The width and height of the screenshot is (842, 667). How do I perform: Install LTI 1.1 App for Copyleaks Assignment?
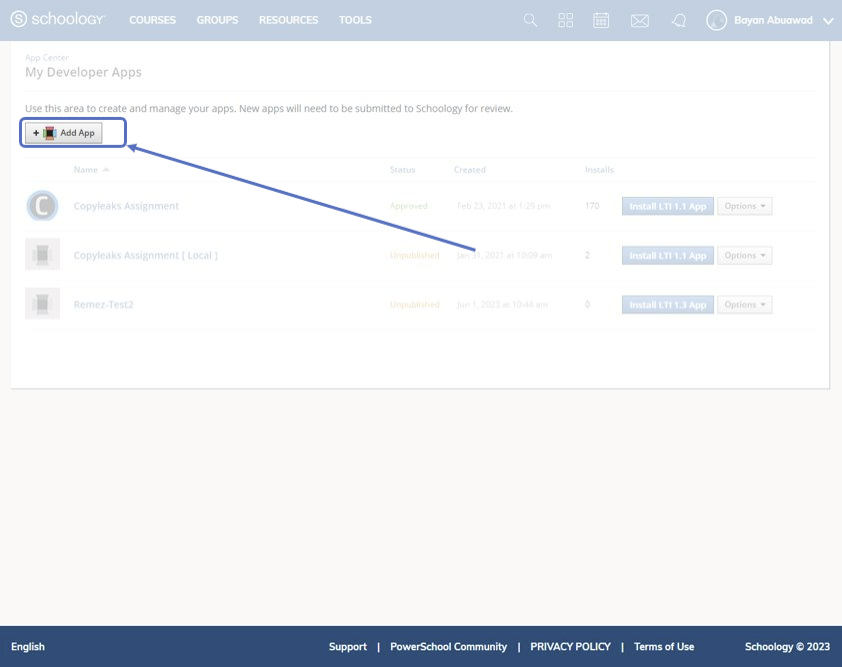(667, 206)
